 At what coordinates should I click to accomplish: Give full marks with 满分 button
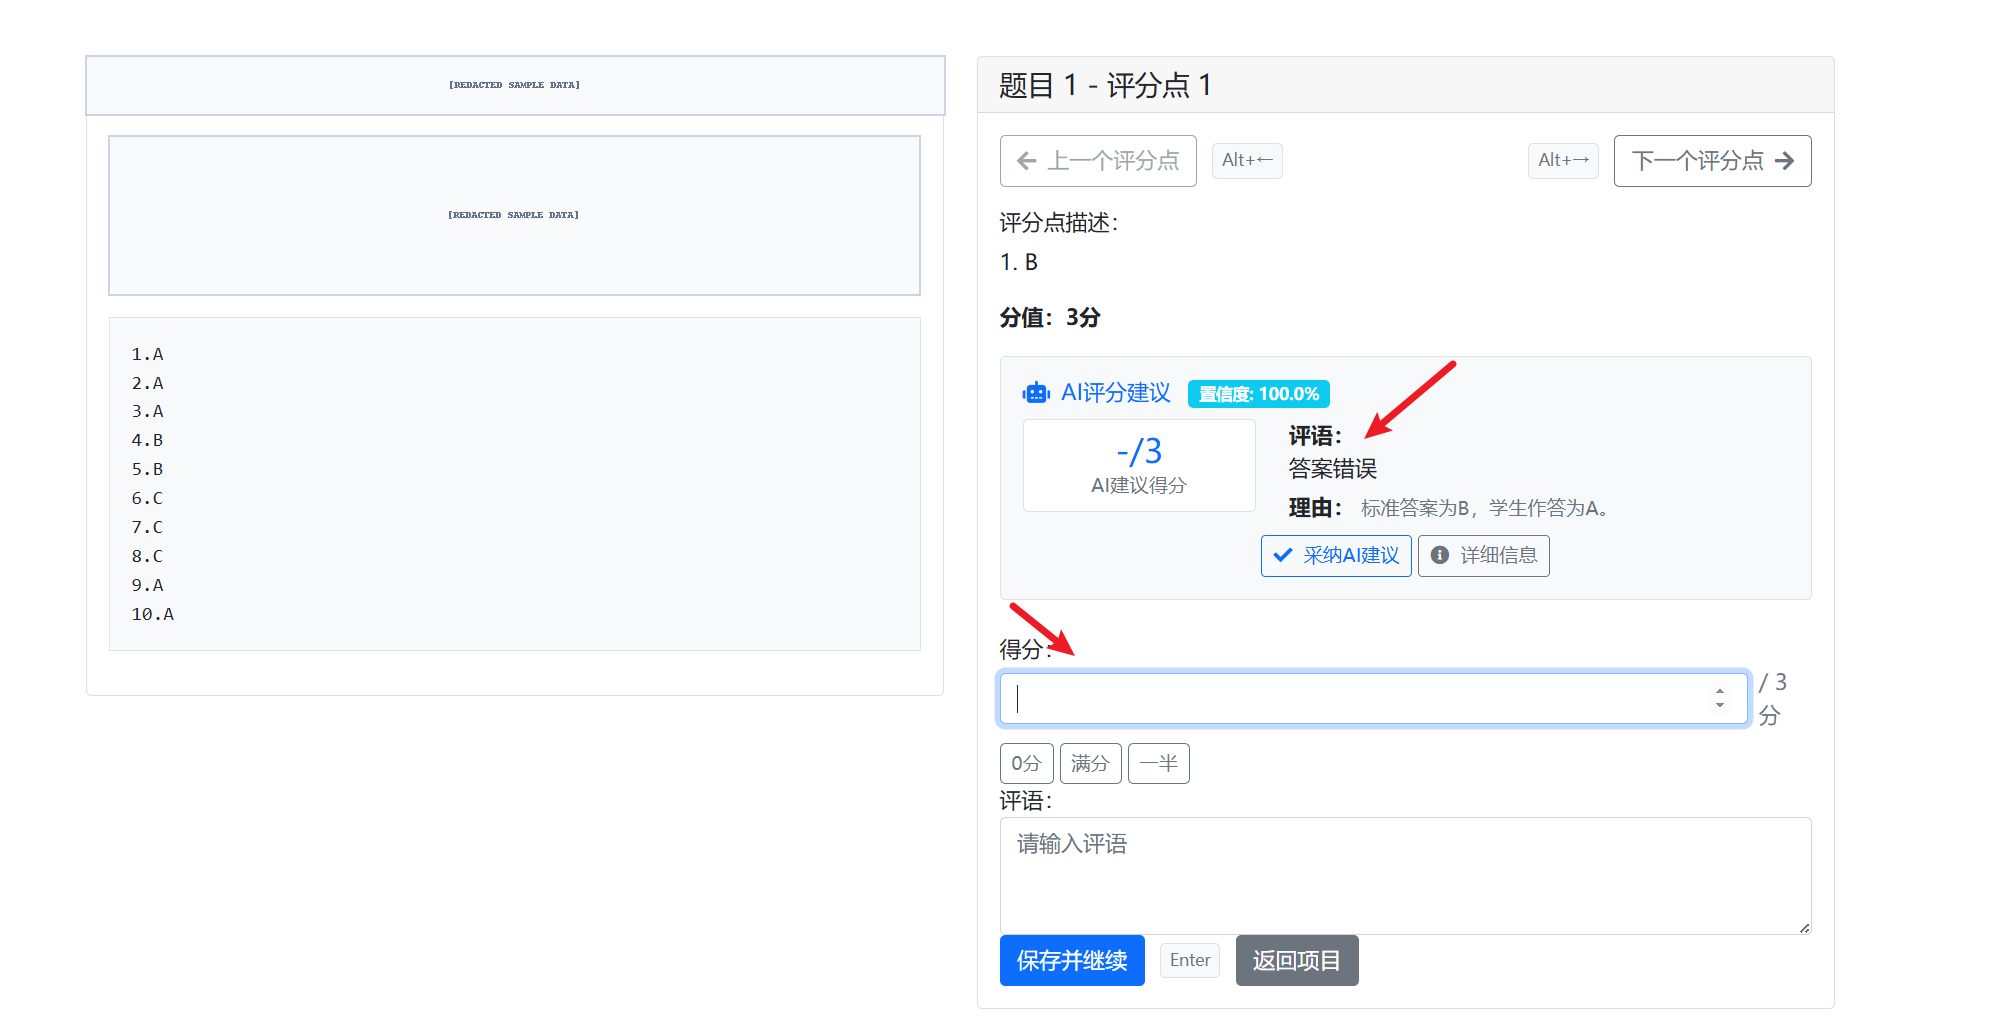[1090, 764]
